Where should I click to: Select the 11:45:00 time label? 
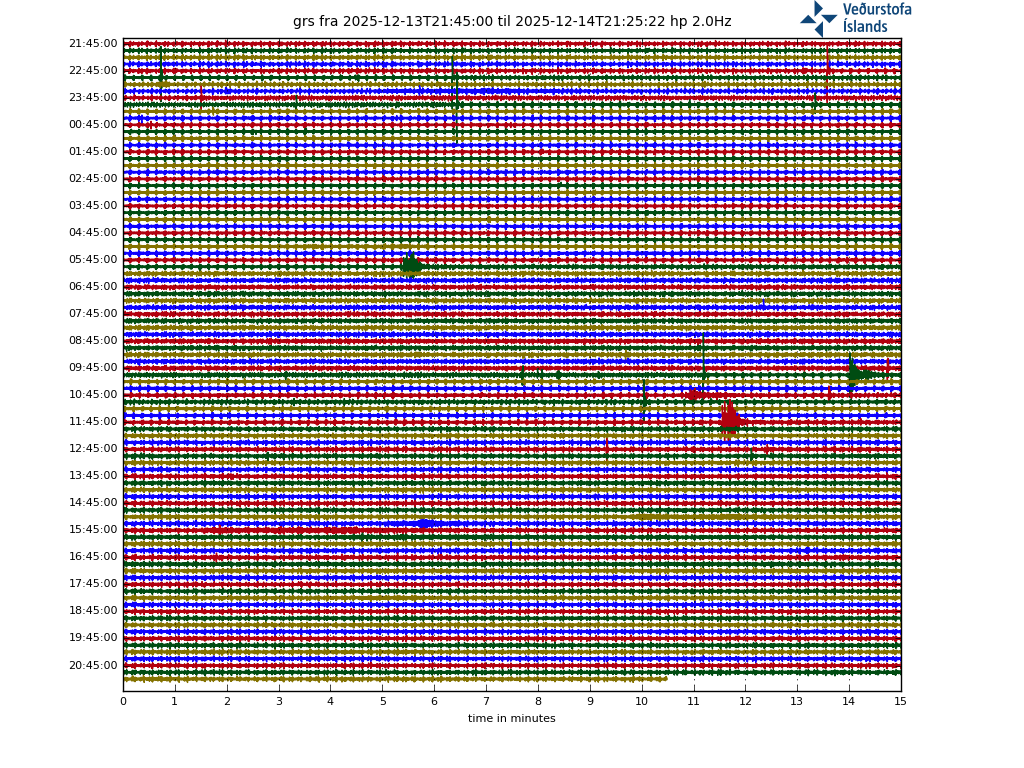click(x=93, y=422)
